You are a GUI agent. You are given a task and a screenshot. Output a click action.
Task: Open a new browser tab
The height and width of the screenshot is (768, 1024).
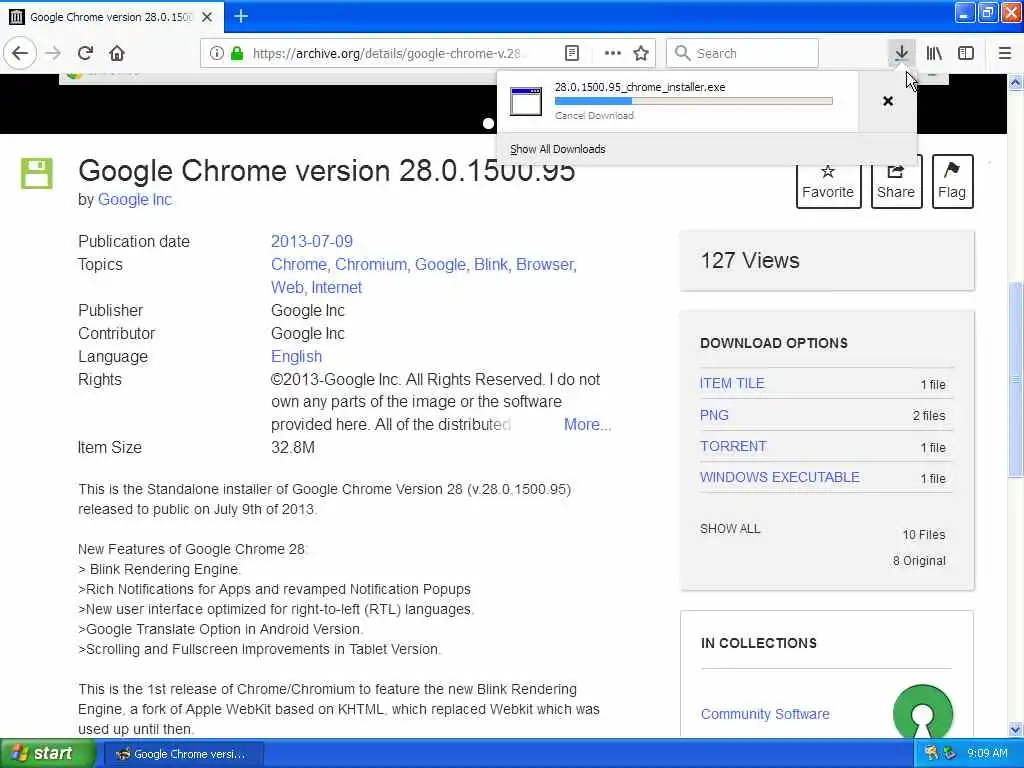point(241,16)
